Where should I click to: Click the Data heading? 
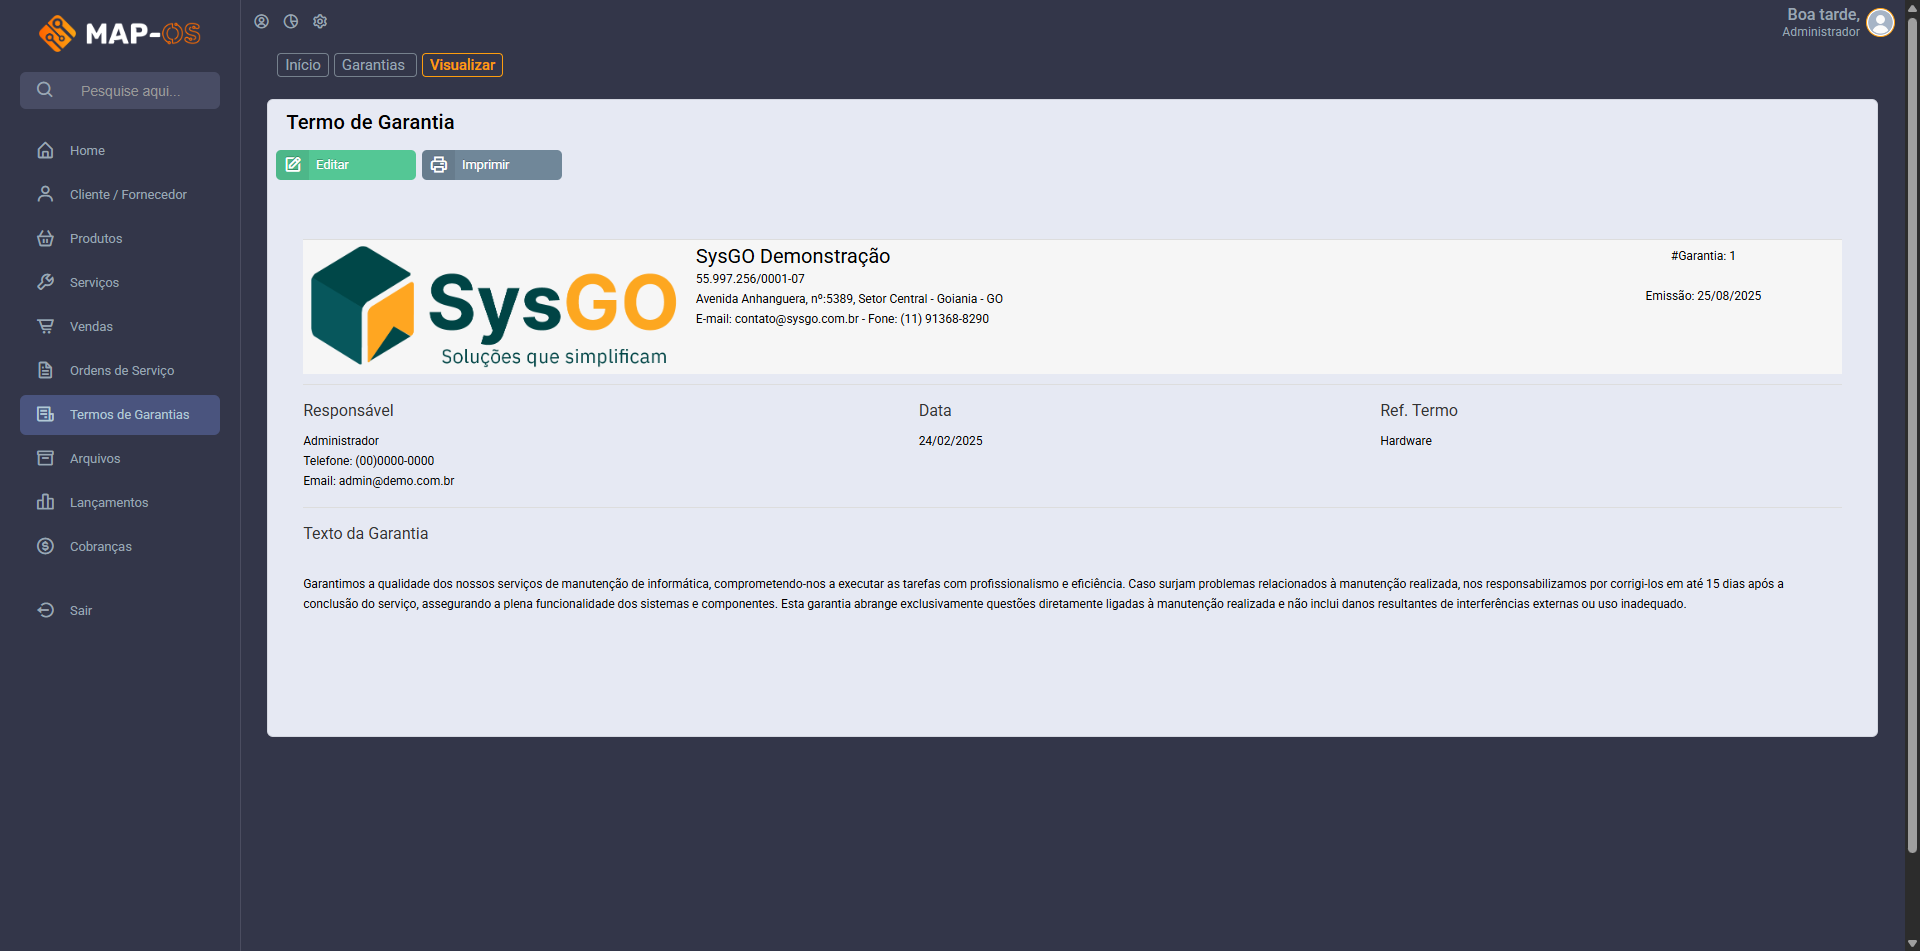click(x=935, y=411)
